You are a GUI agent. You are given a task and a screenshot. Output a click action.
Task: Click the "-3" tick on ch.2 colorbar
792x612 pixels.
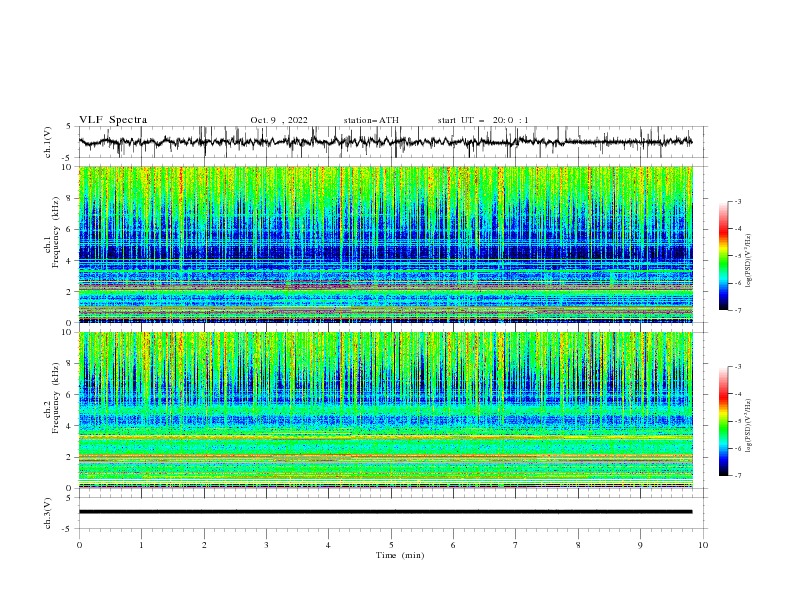[738, 367]
